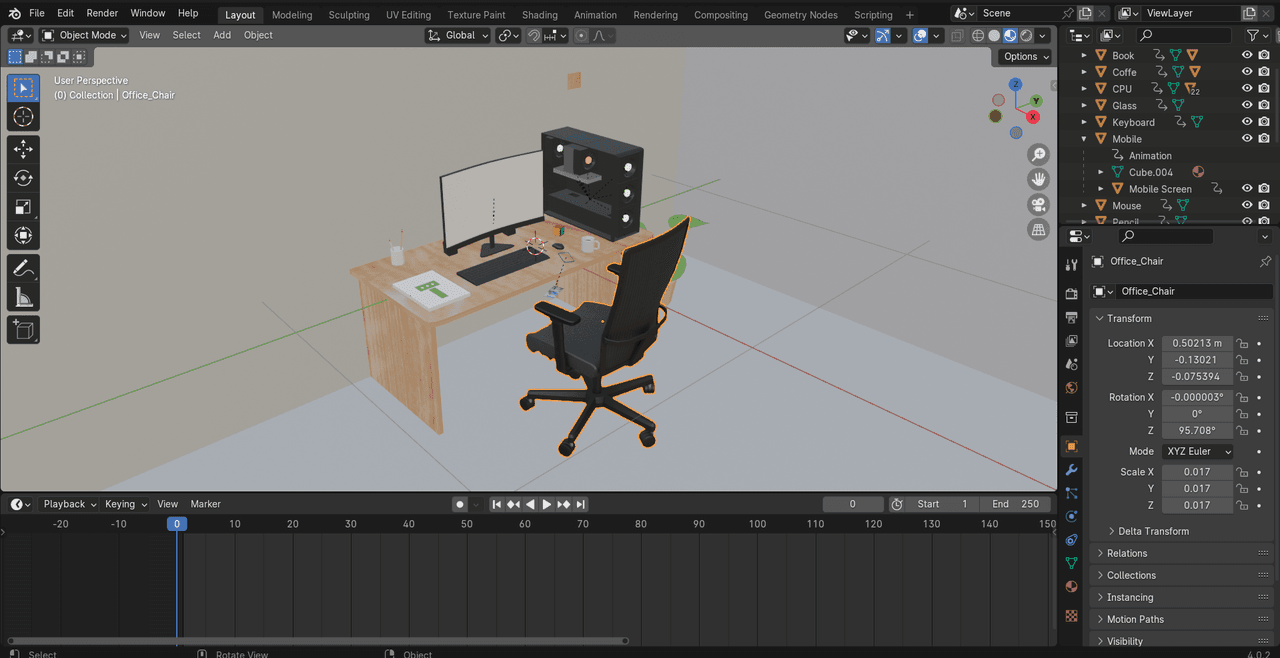Switch to the Sculpting workspace tab
The image size is (1280, 658).
coord(349,15)
